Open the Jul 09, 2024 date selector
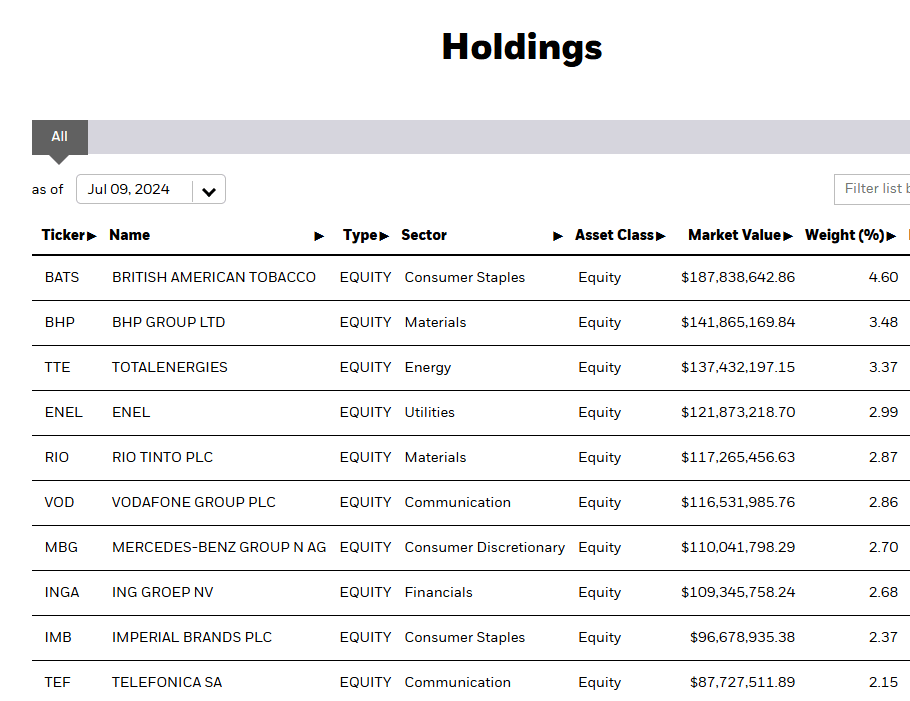This screenshot has height=701, width=910. 130,188
